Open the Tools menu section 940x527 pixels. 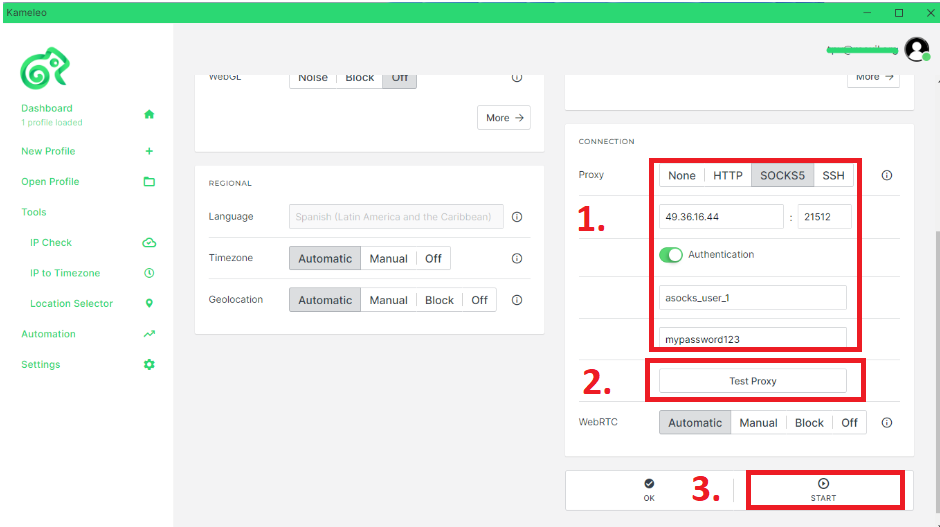click(x=34, y=212)
